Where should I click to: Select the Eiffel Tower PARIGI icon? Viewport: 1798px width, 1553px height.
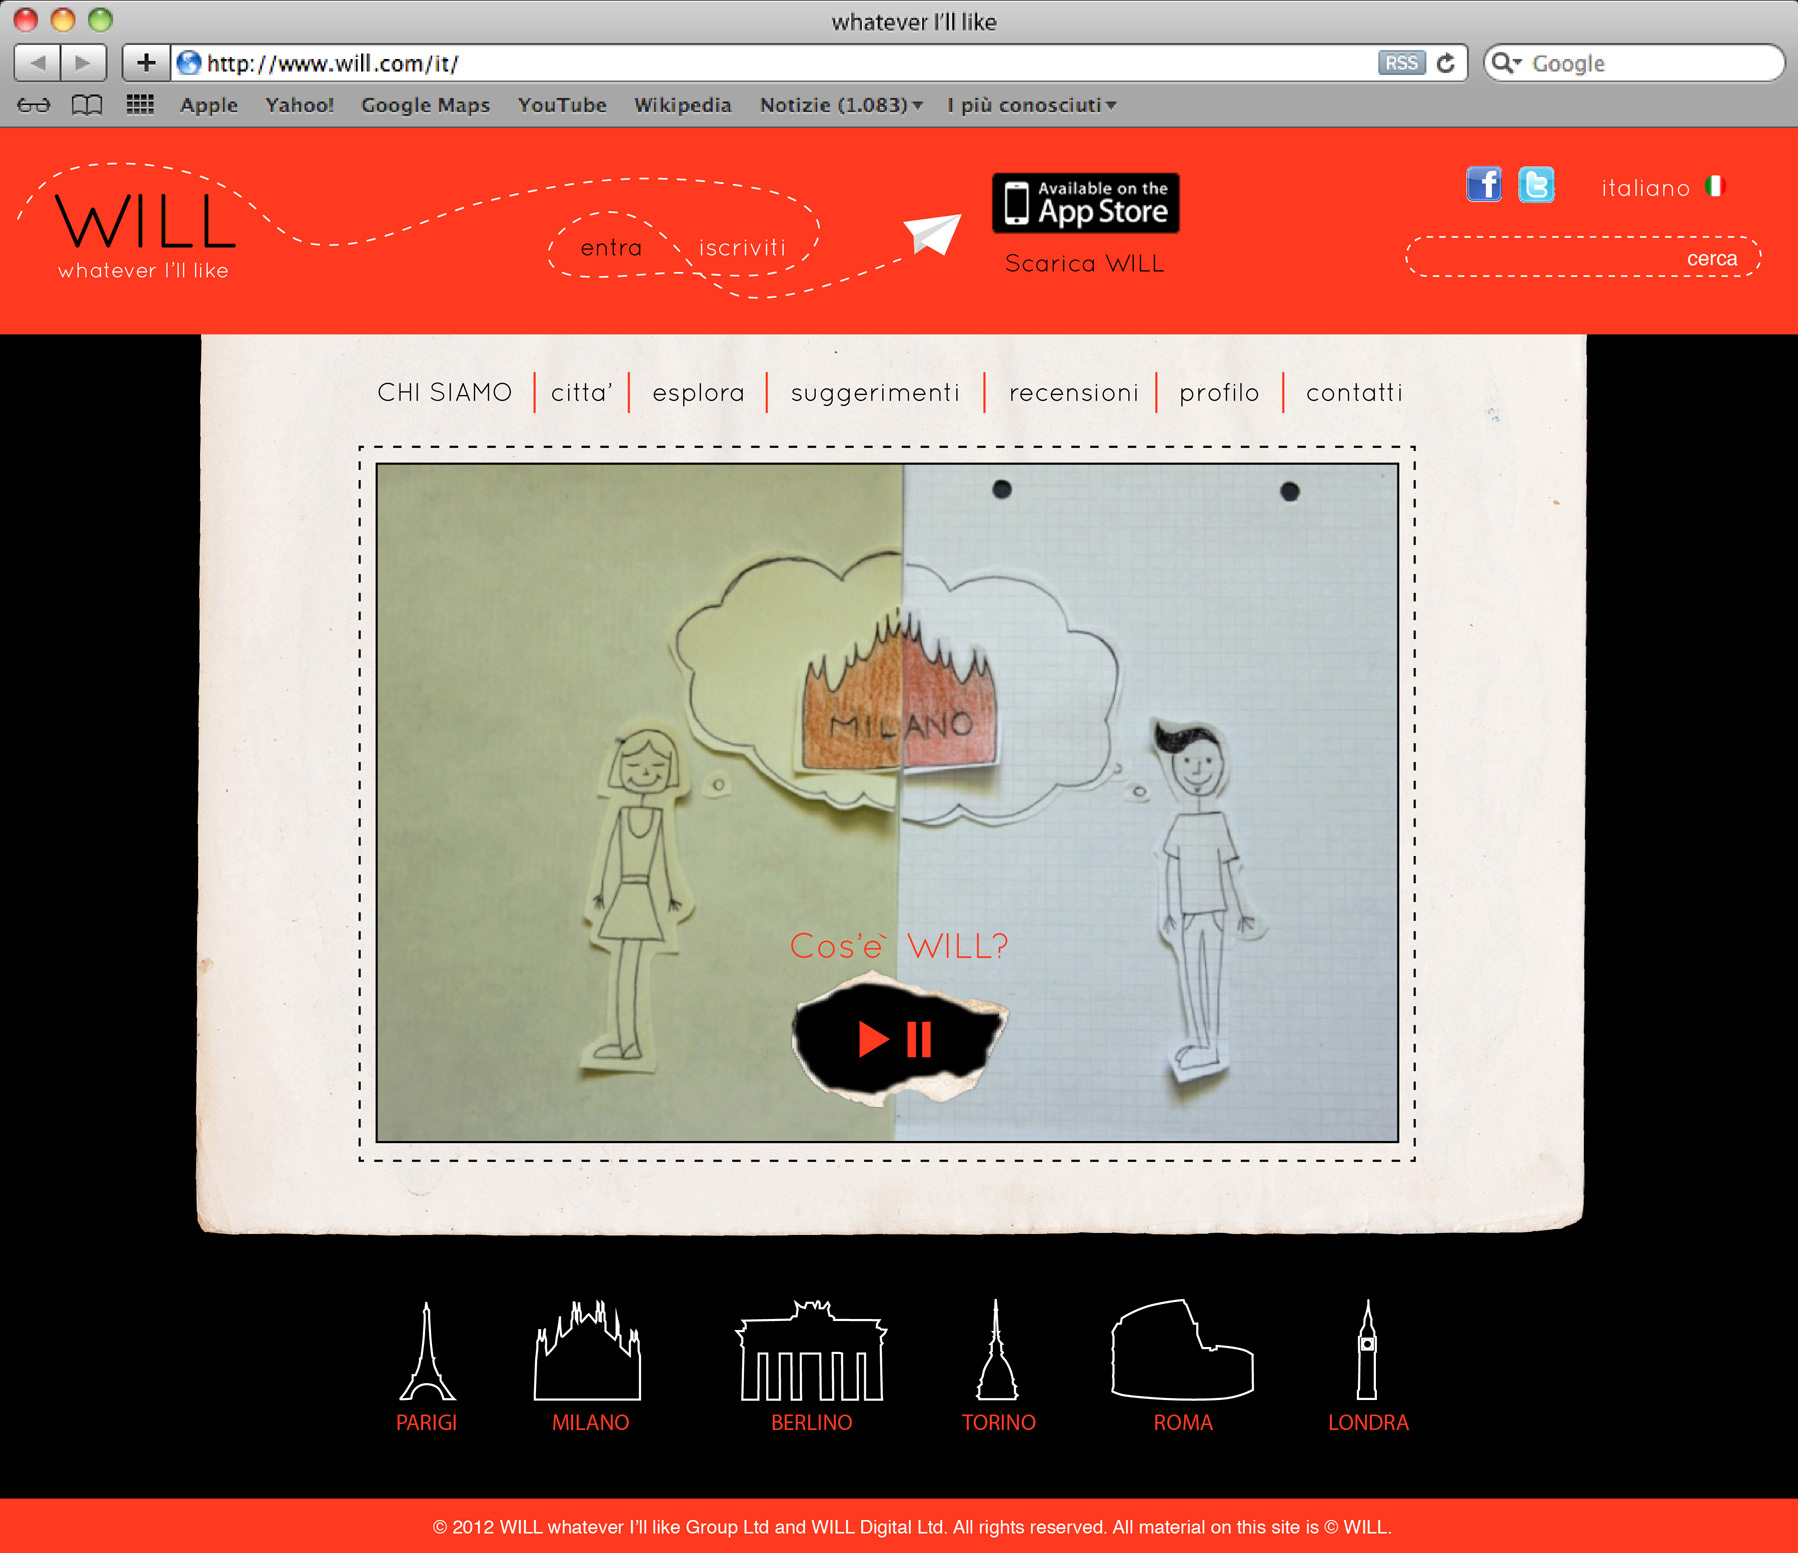[427, 1350]
